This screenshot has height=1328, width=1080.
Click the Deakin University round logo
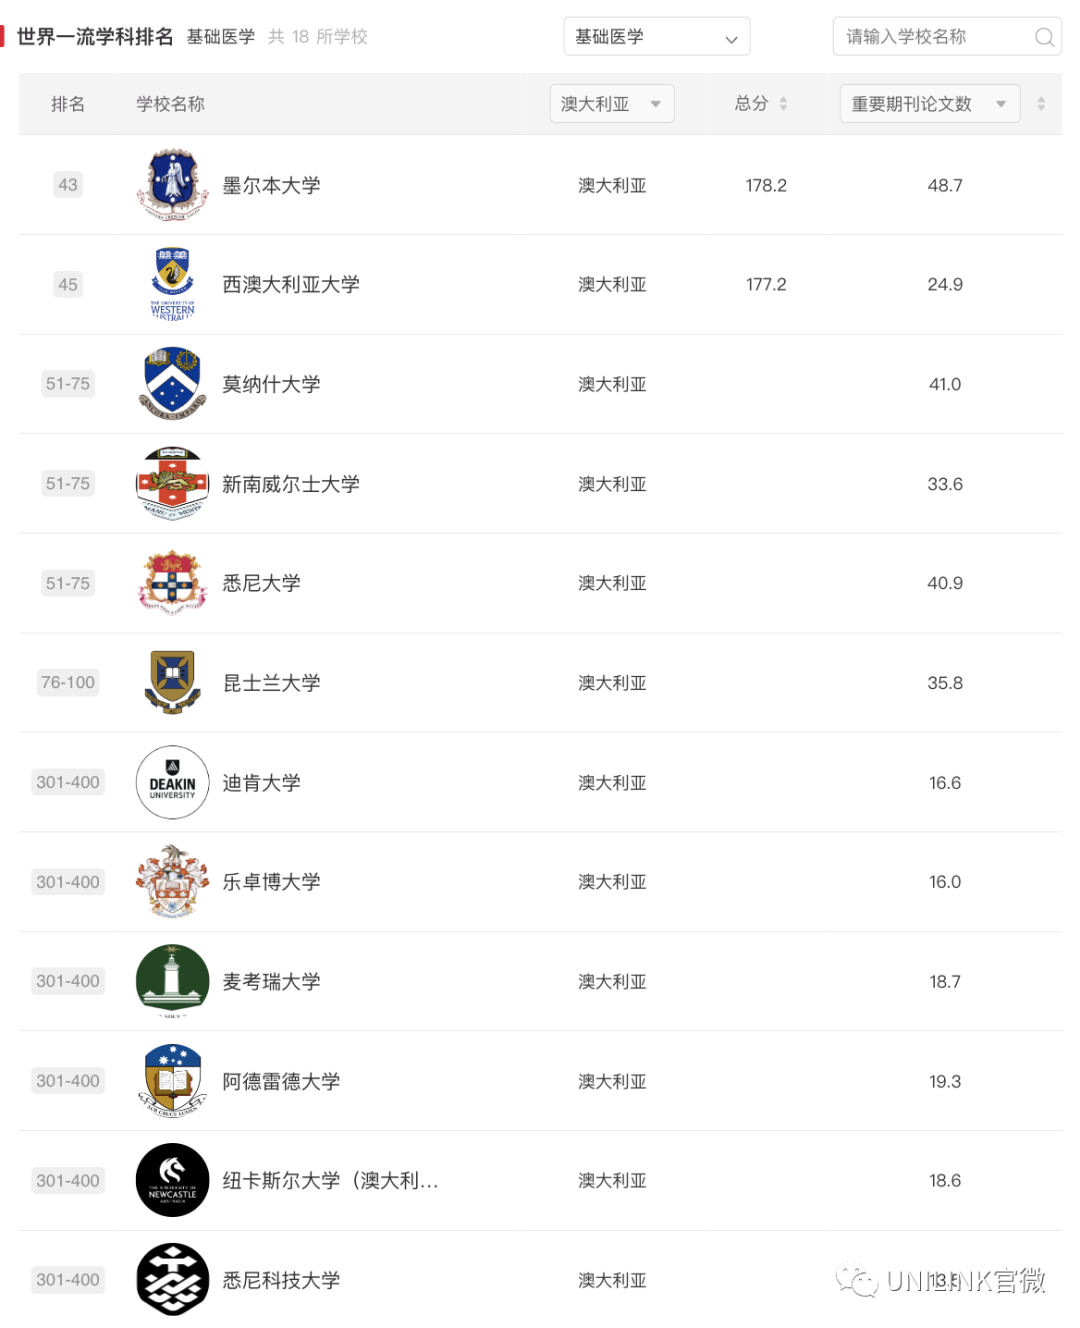(173, 782)
